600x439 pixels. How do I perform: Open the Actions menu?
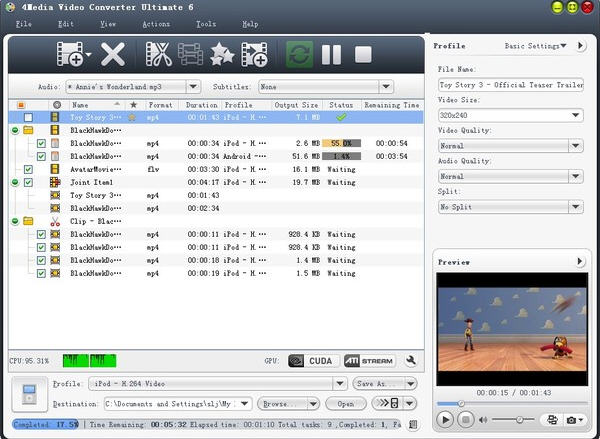point(156,23)
